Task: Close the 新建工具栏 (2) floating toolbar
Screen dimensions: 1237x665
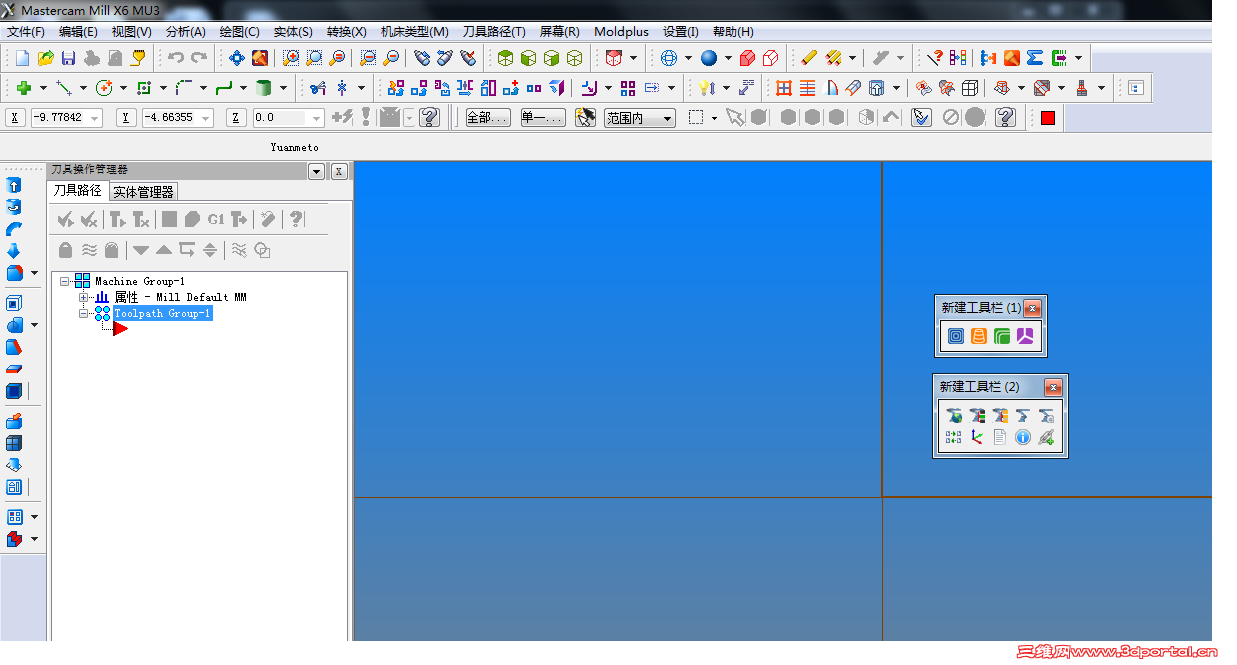Action: tap(1053, 387)
